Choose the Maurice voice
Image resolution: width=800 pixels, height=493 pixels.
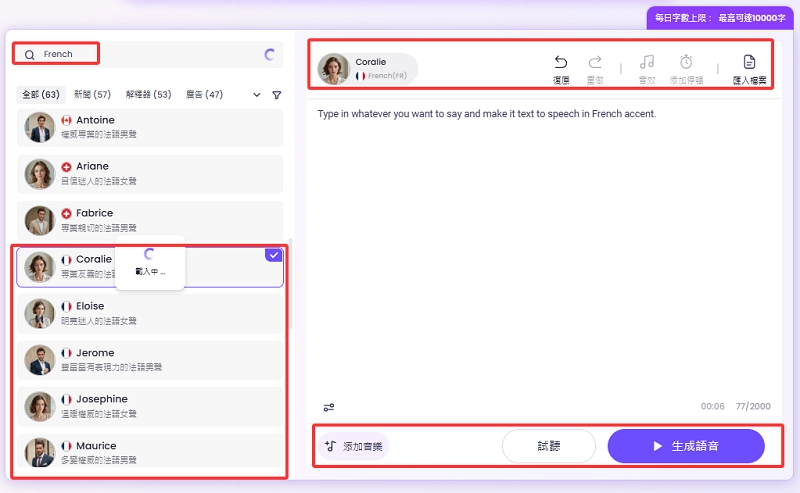click(x=150, y=451)
